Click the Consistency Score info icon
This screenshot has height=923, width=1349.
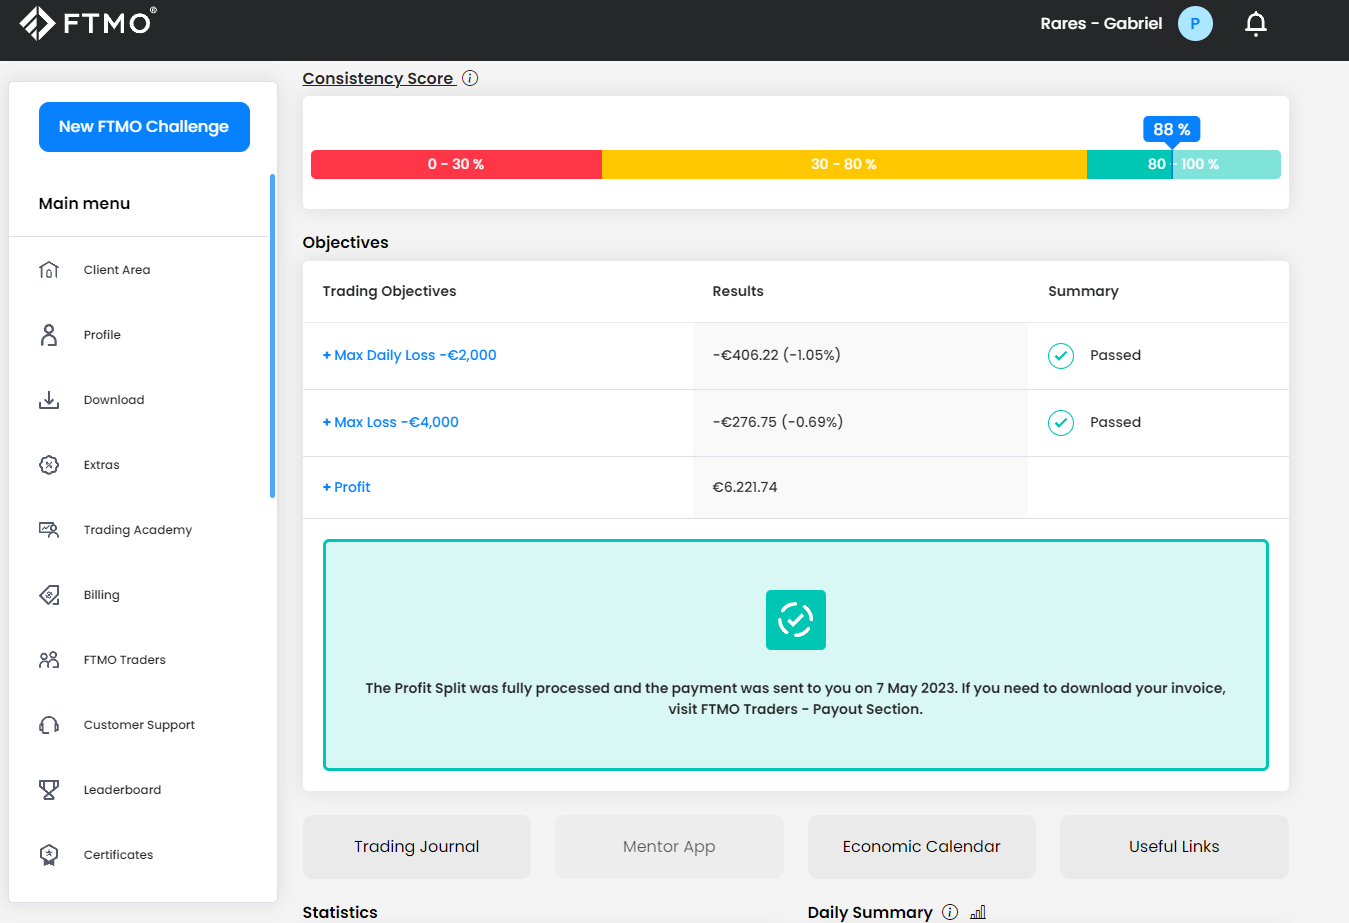pyautogui.click(x=470, y=78)
